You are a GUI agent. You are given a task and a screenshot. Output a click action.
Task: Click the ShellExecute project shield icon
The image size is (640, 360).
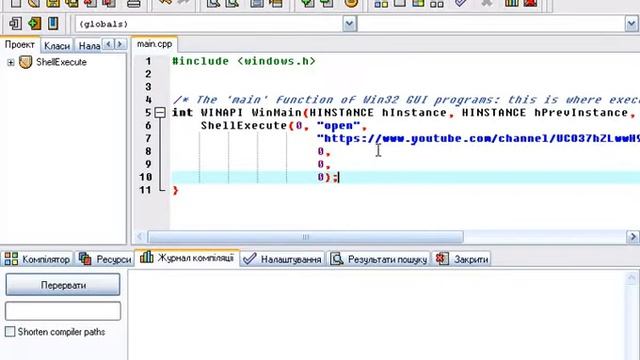[25, 62]
